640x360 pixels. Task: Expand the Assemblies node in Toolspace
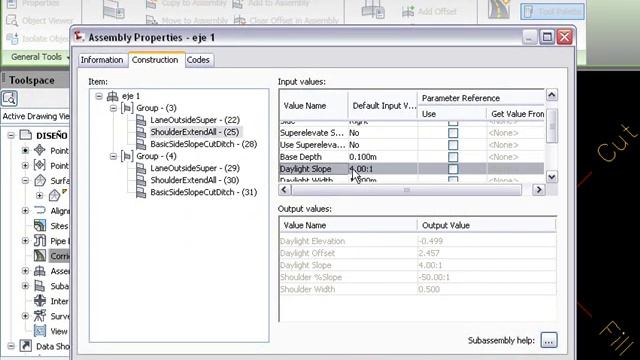pos(25,271)
